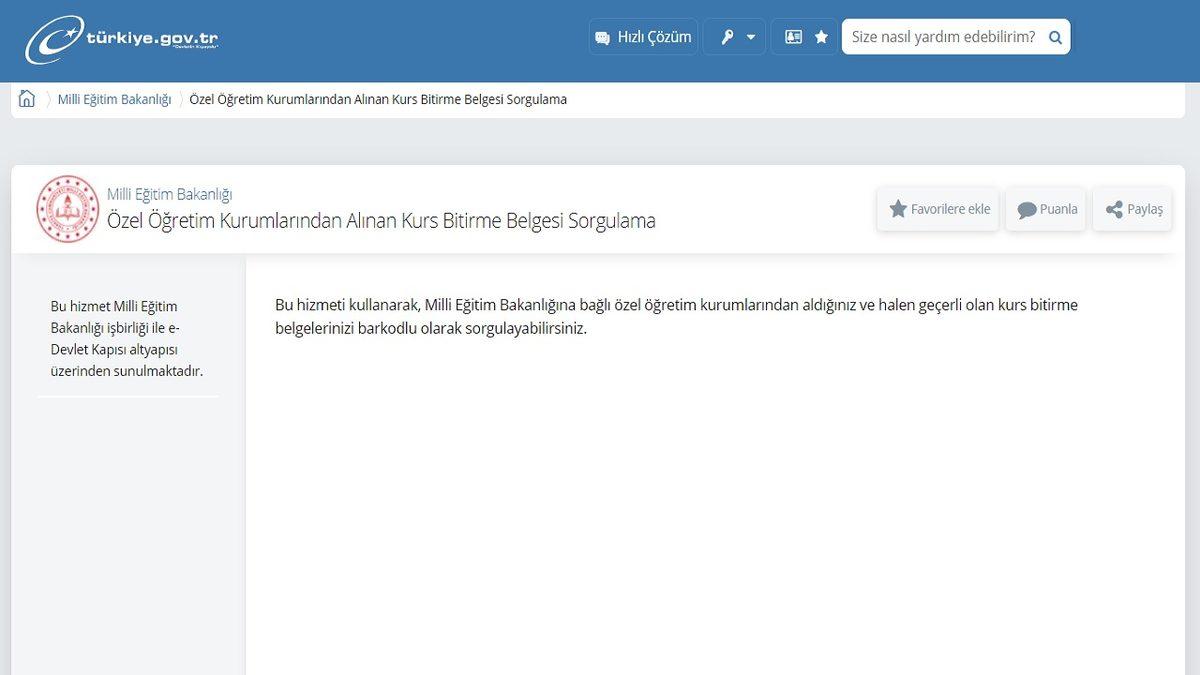This screenshot has height=675, width=1200.
Task: Select the star icon in the top bar
Action: 820,36
